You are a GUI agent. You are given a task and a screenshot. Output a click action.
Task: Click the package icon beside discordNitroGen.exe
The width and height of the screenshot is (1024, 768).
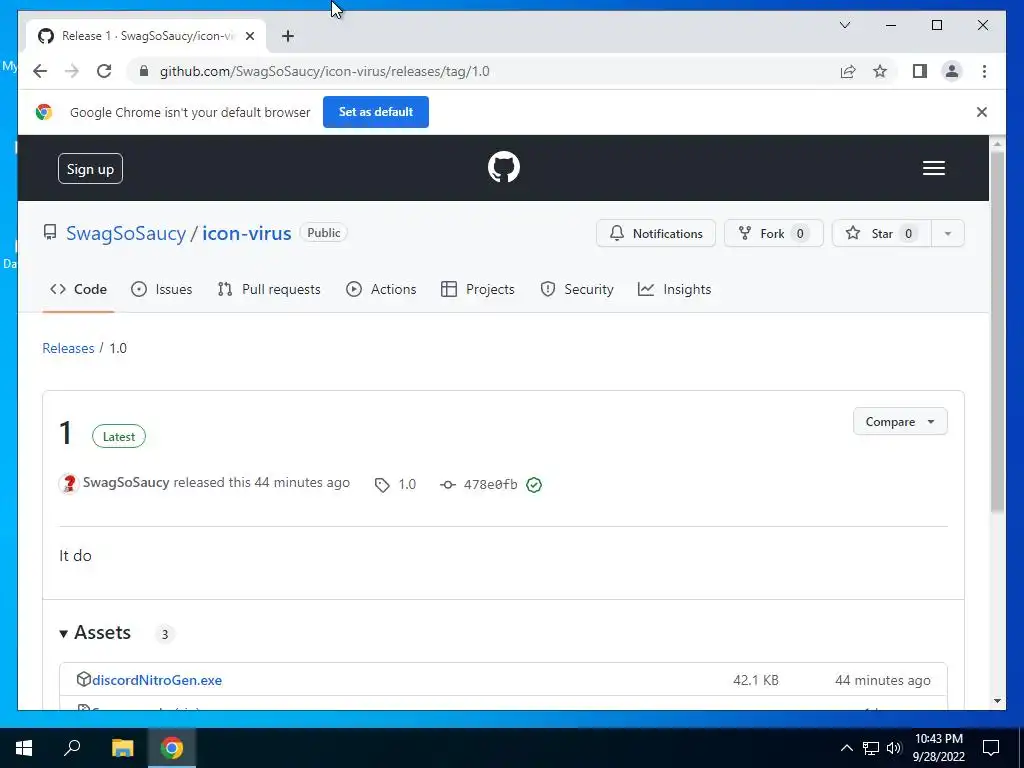(83, 679)
